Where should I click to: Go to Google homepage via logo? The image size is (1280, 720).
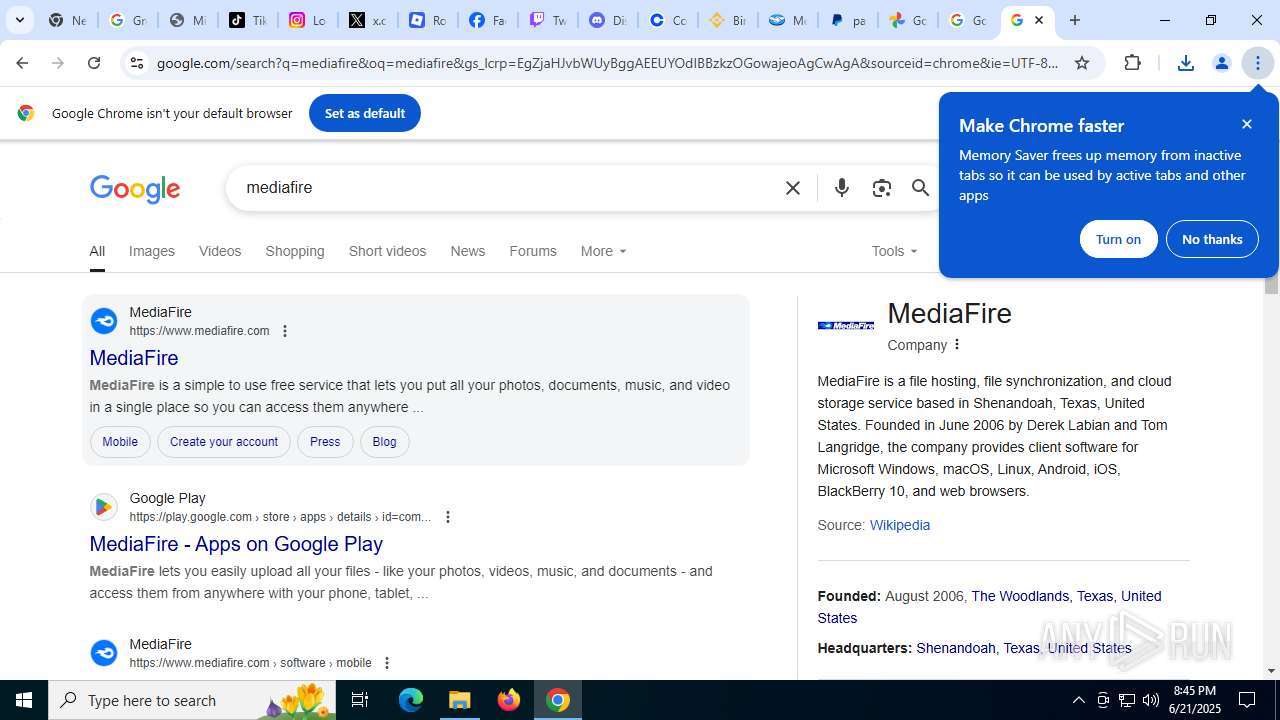point(135,188)
